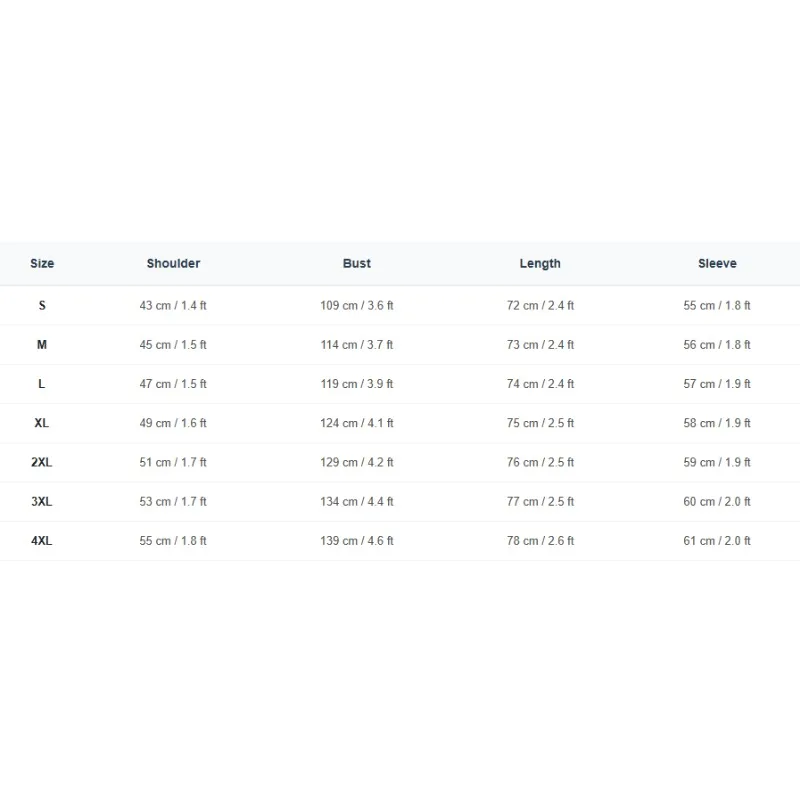Click 2XL sleeve value 59 cm / 1.9 ft
The image size is (800, 800).
click(x=717, y=462)
